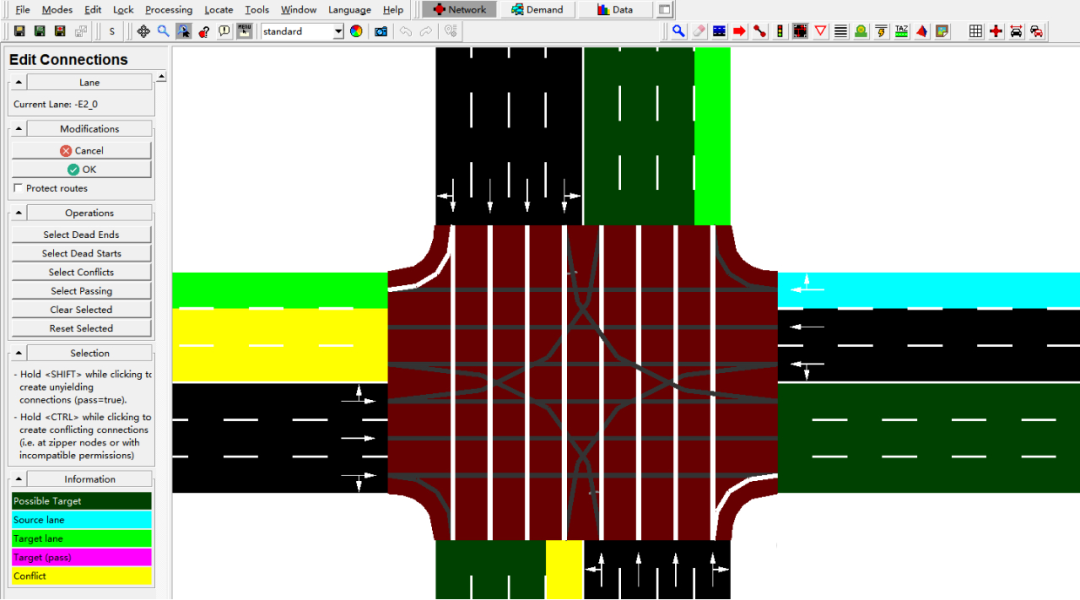Click the inspect magnifier mode icon
The image size is (1080, 600).
click(679, 31)
